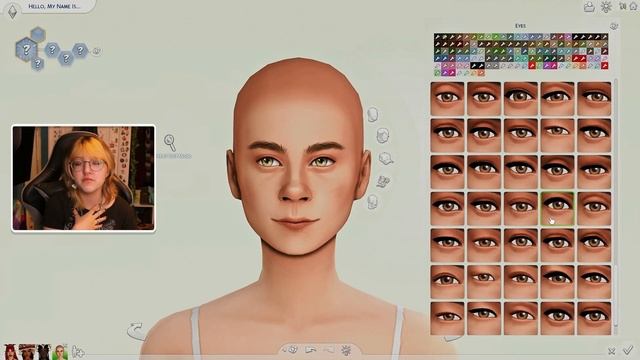
Task: Choose the first small trait hexagon right of aspiration
Action: pos(52,50)
